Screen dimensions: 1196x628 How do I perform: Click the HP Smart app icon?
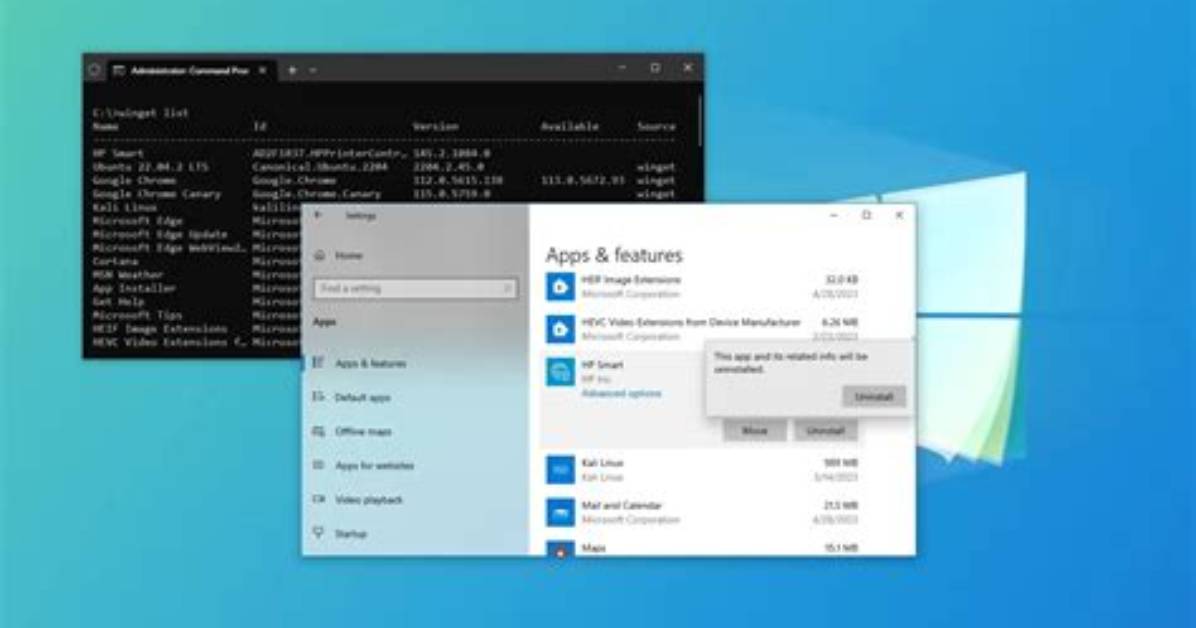pos(560,372)
